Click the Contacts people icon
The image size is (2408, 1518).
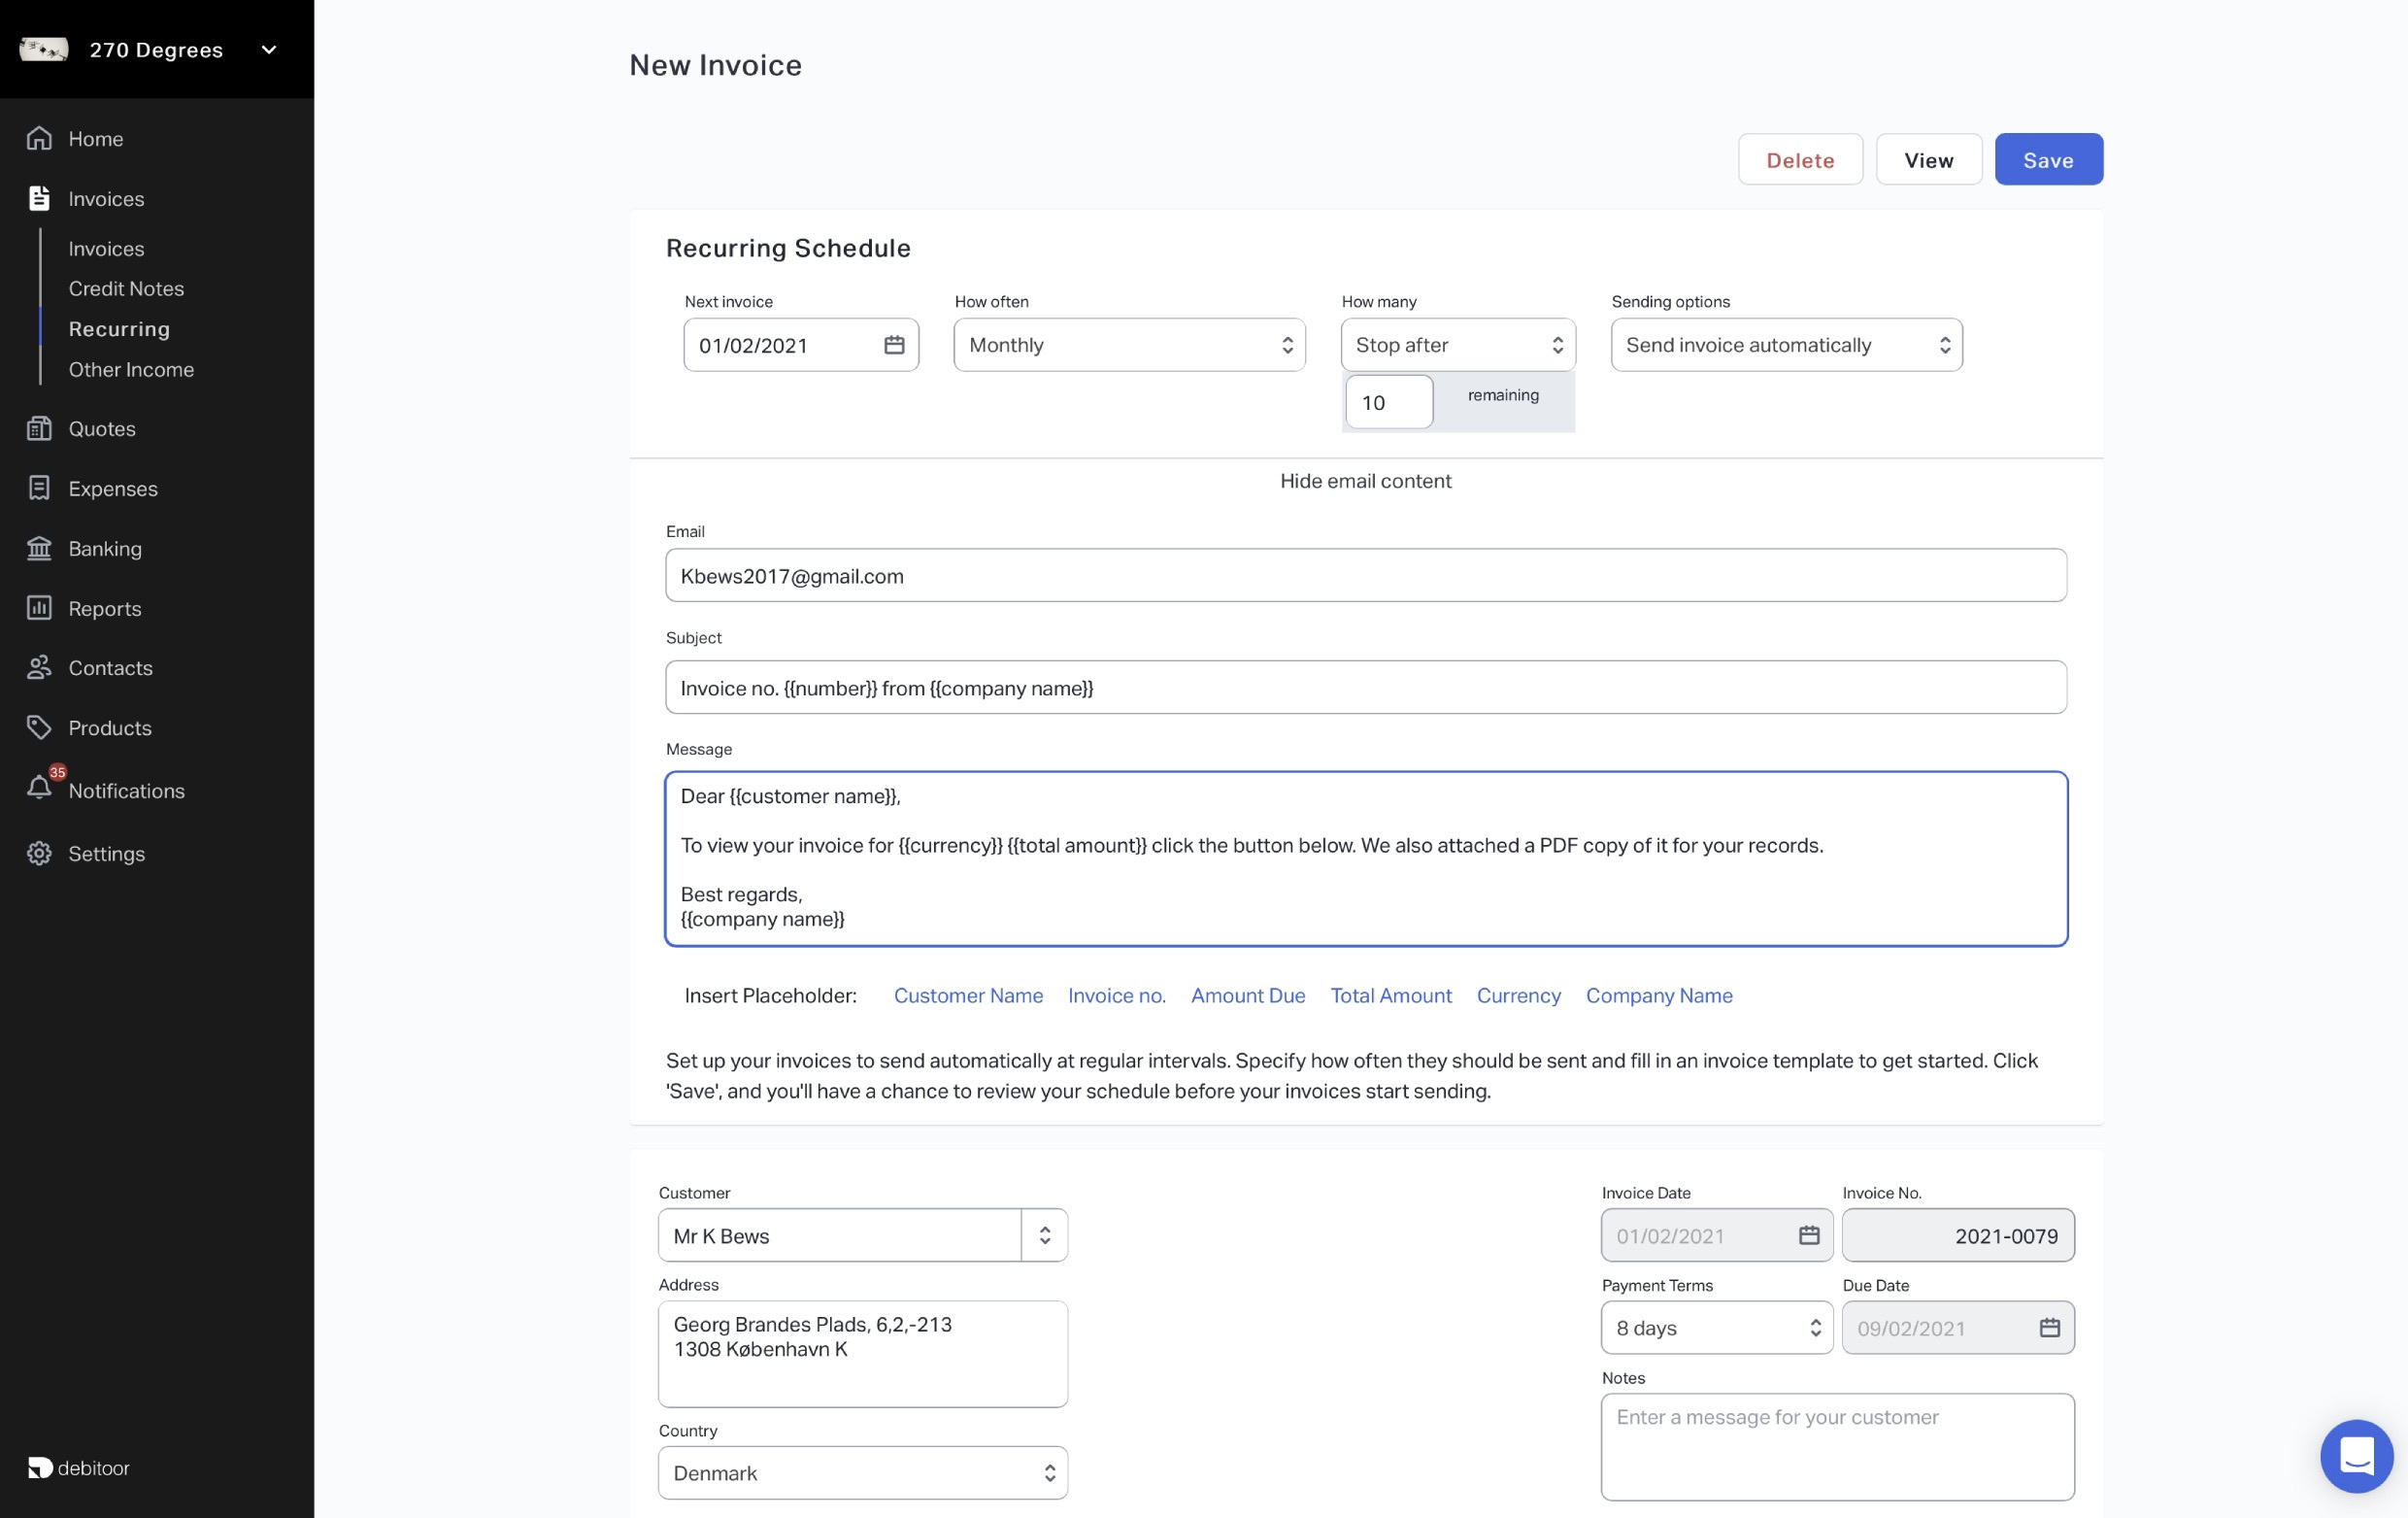click(x=39, y=668)
